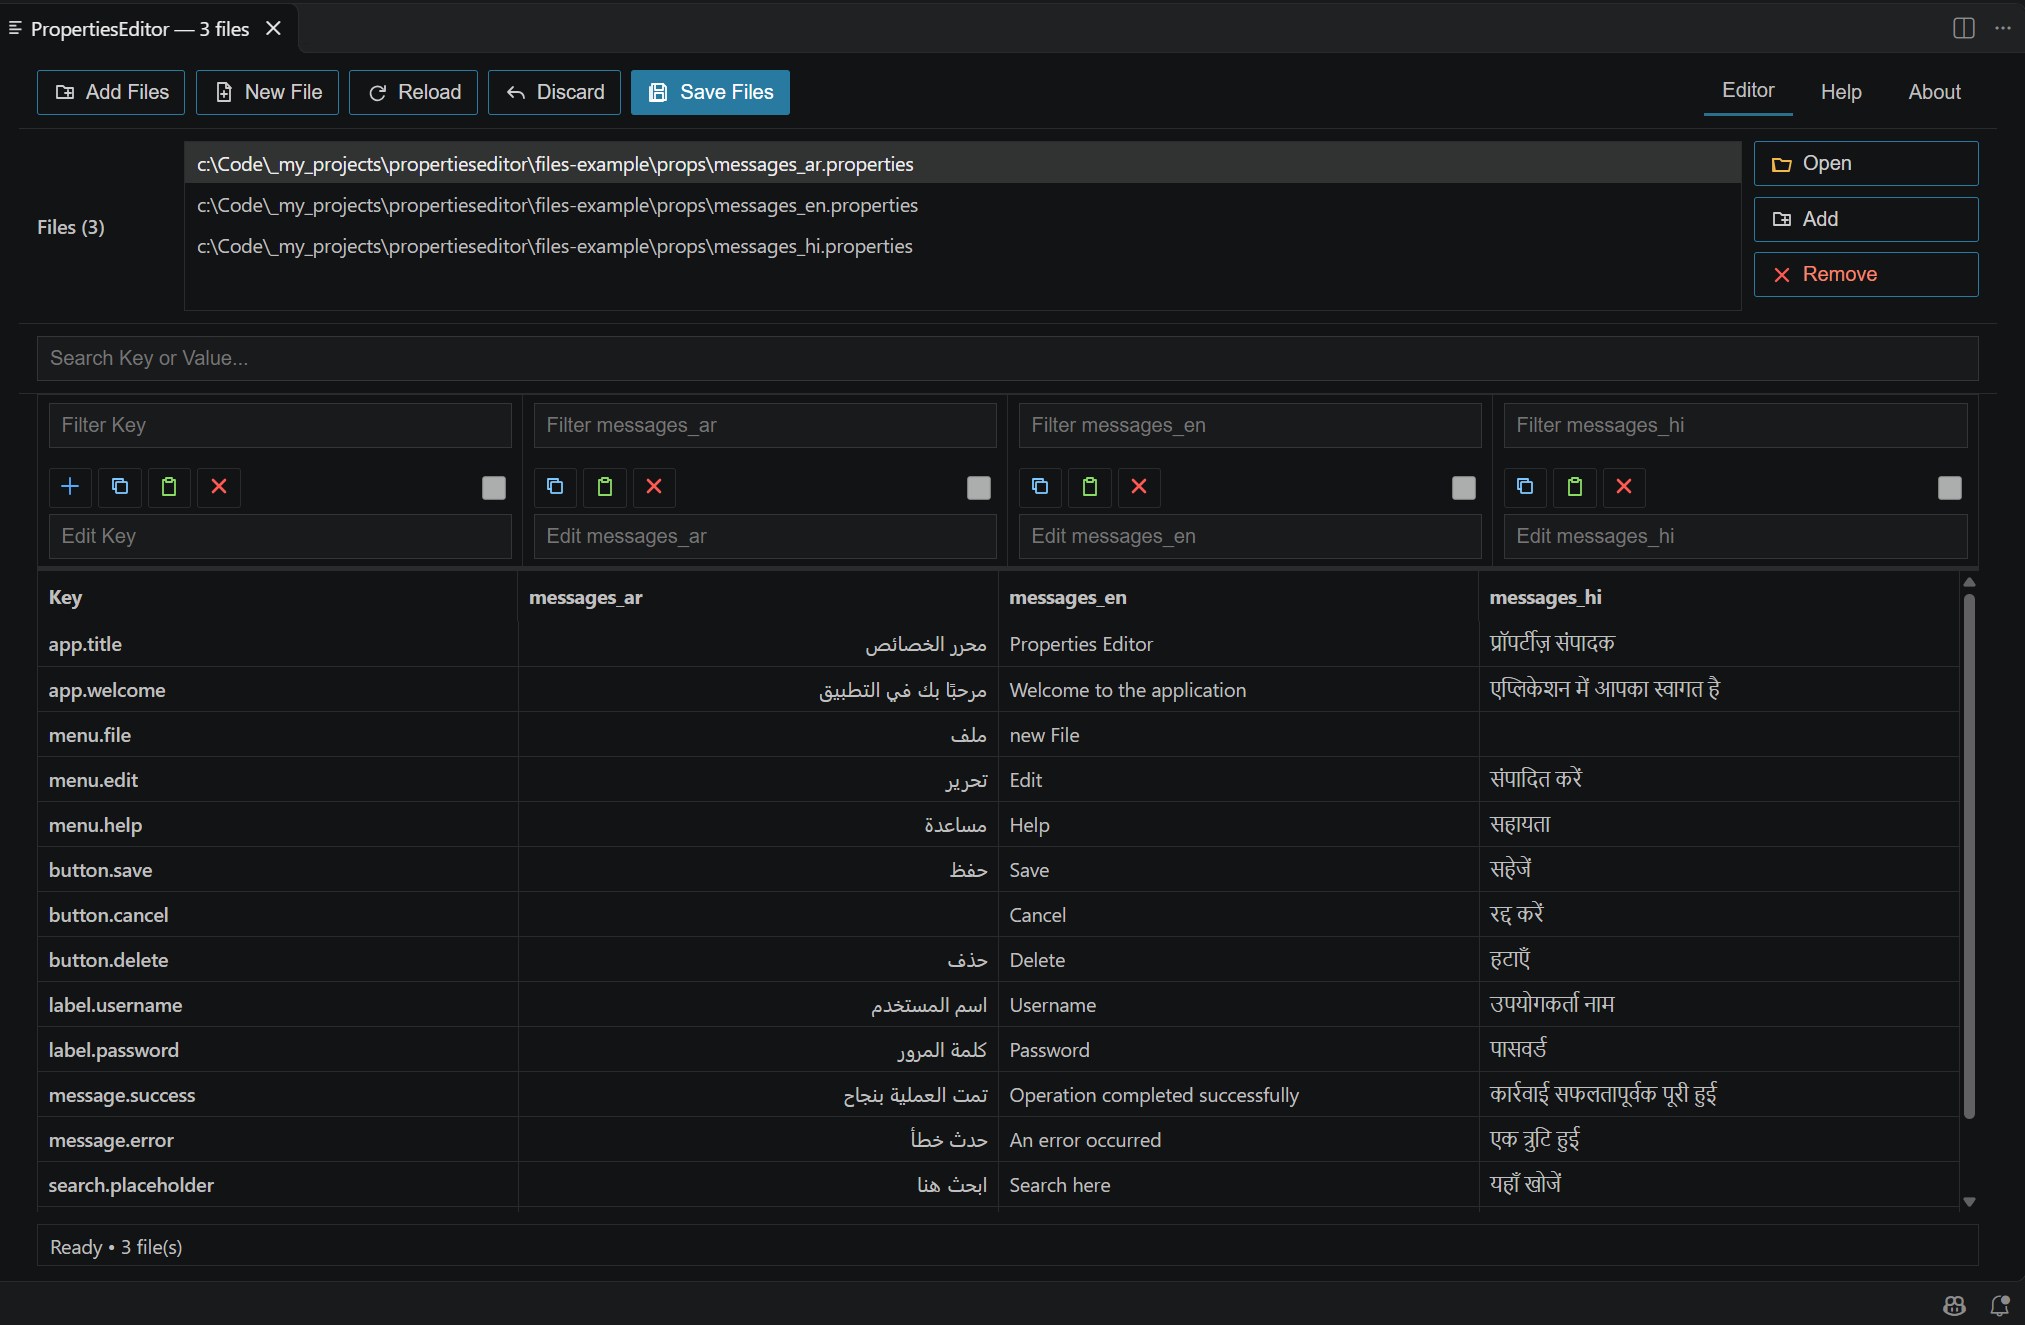The width and height of the screenshot is (2025, 1325).
Task: Toggle checkbox in messages_hi column toolbar
Action: tap(1950, 488)
